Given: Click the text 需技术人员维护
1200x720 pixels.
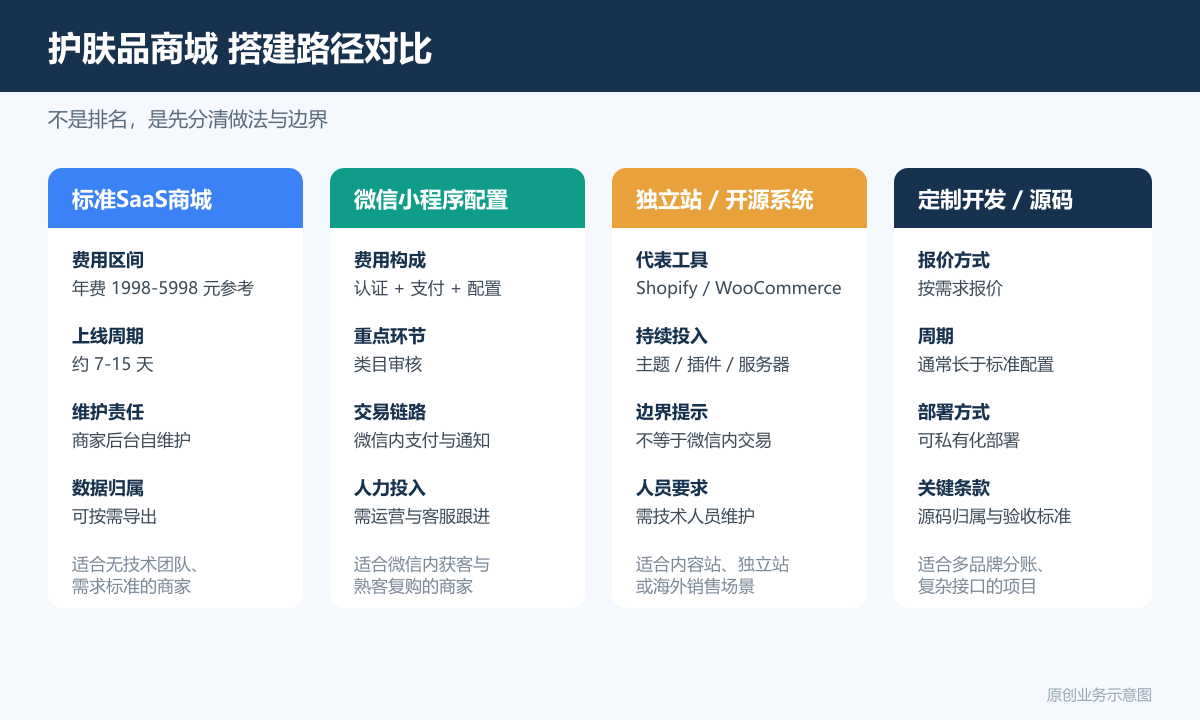Looking at the screenshot, I should click(695, 516).
